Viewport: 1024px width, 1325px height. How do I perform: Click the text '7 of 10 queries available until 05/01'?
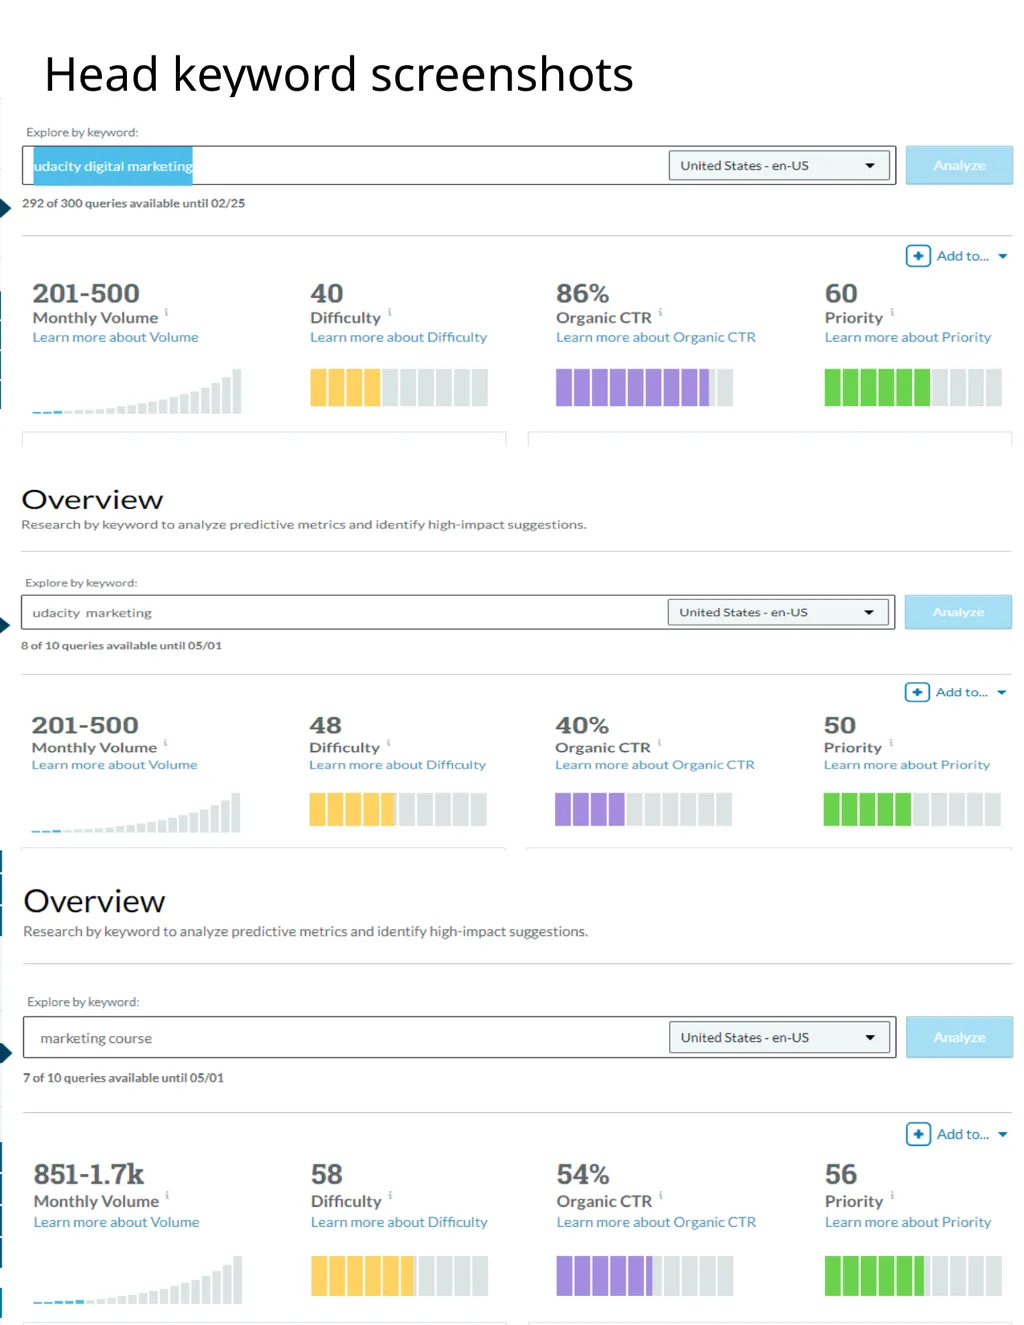point(123,1078)
